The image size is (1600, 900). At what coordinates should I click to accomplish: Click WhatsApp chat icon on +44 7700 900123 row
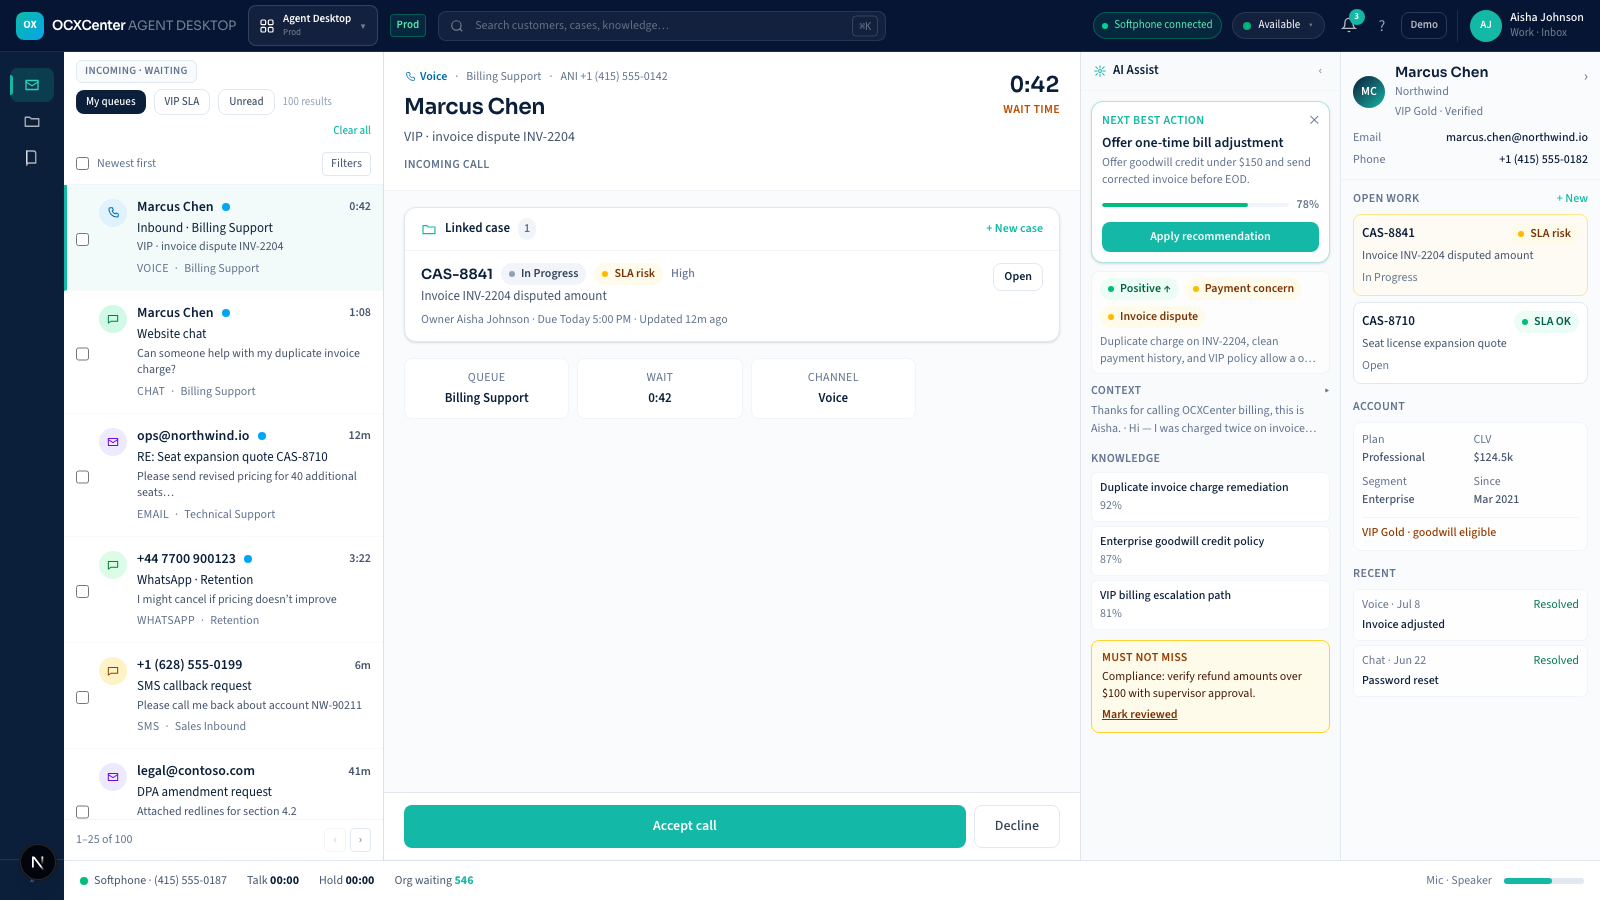pos(113,565)
